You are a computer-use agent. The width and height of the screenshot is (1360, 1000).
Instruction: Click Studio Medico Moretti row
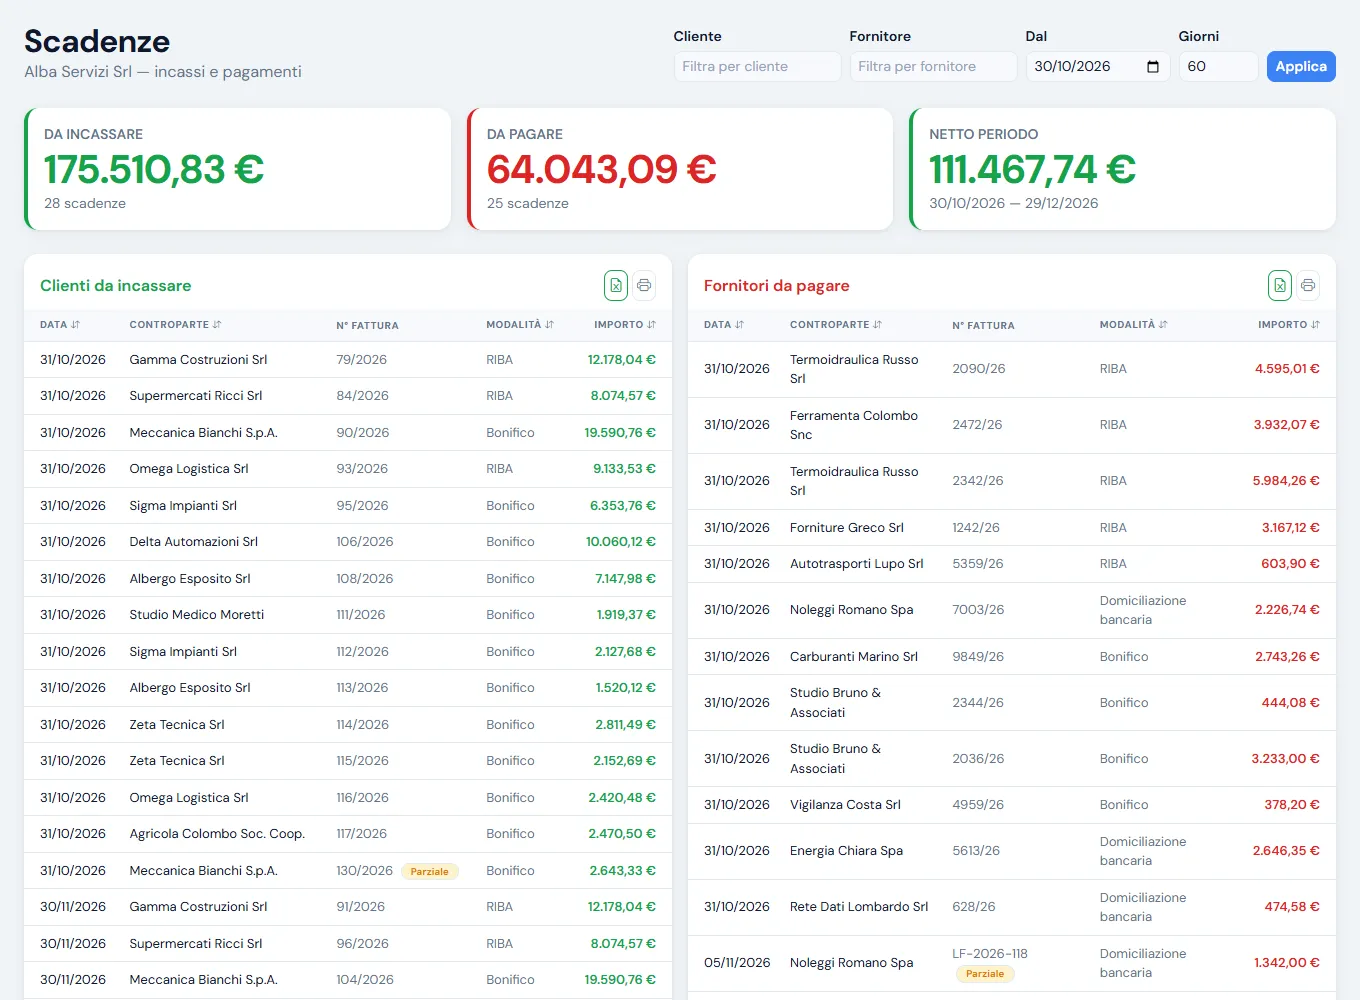(348, 615)
